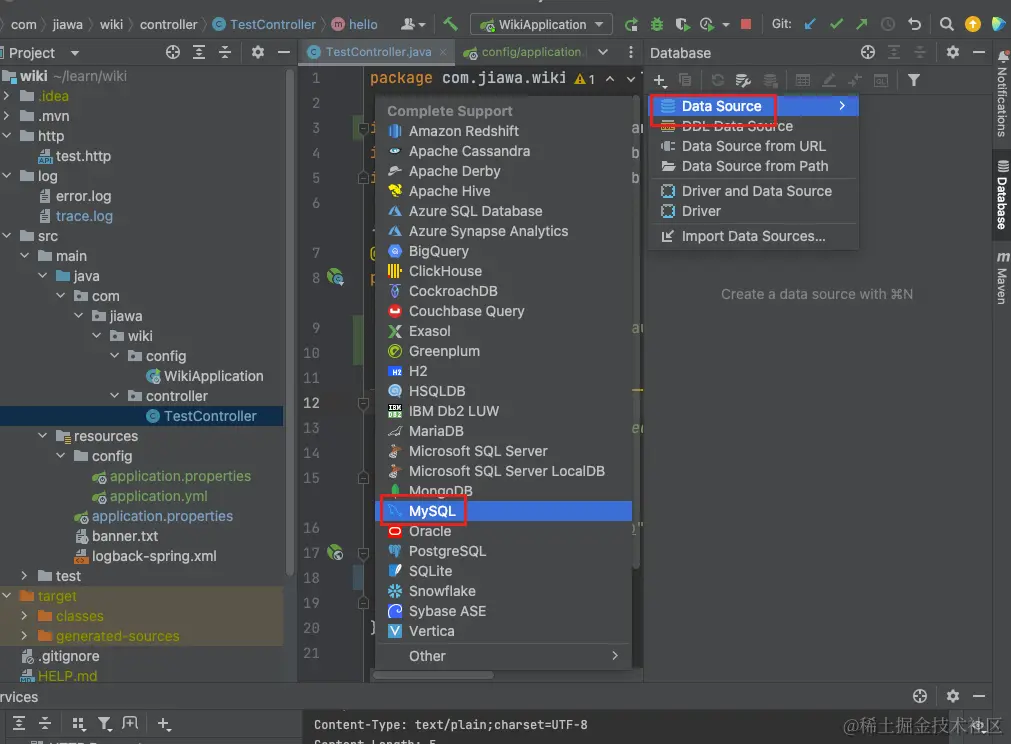The width and height of the screenshot is (1011, 744).
Task: Click the orange IDE update icon
Action: tap(972, 24)
